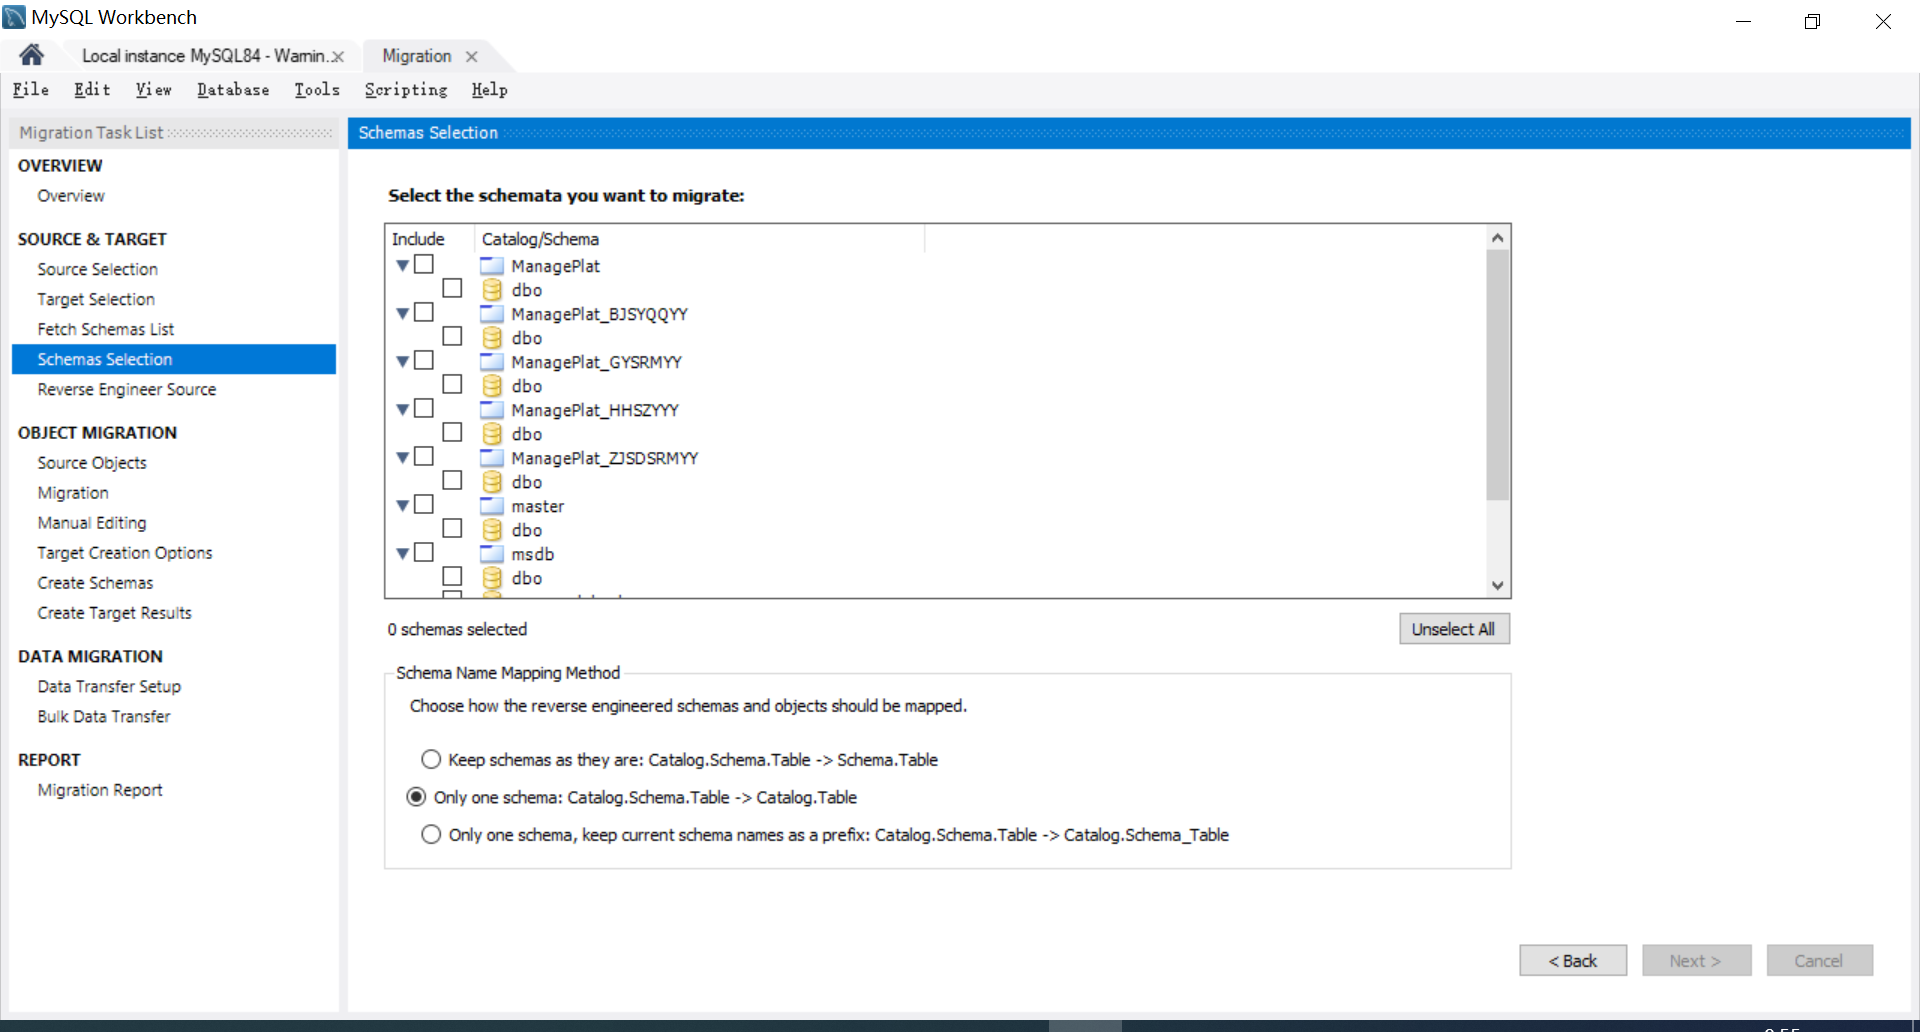
Task: Click the schema list vertical scrollbar thumb
Action: (x=1497, y=375)
